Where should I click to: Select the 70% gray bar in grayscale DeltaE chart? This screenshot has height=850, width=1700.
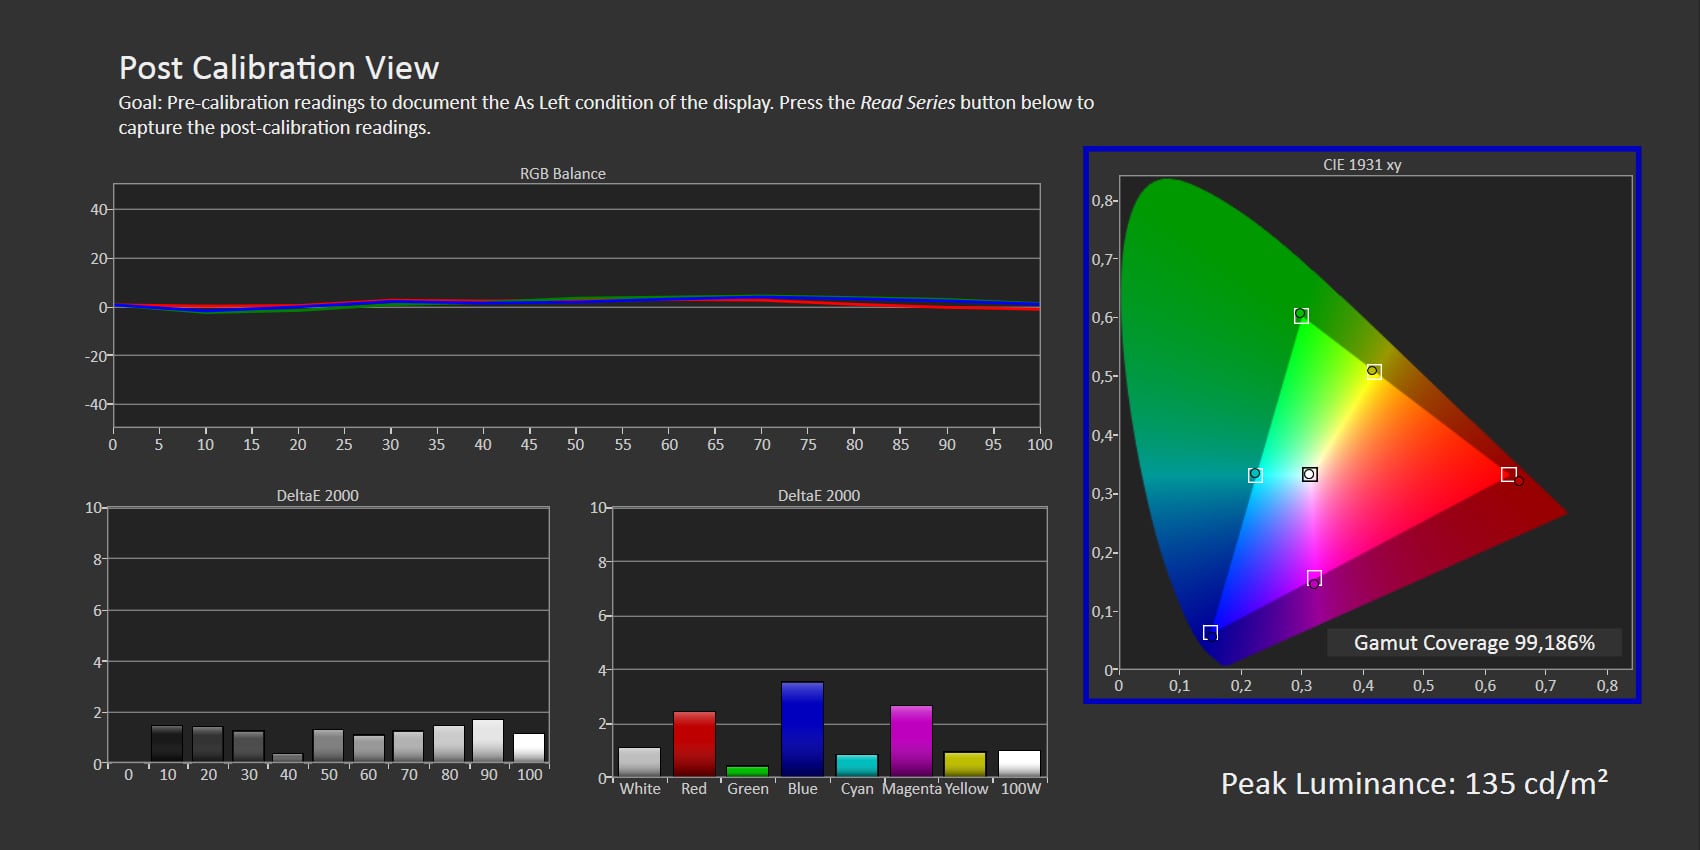point(409,746)
